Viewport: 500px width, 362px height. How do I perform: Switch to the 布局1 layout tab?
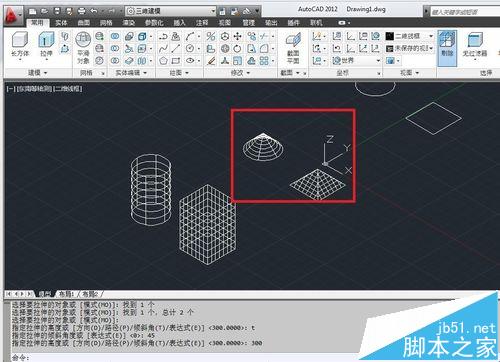pos(66,294)
